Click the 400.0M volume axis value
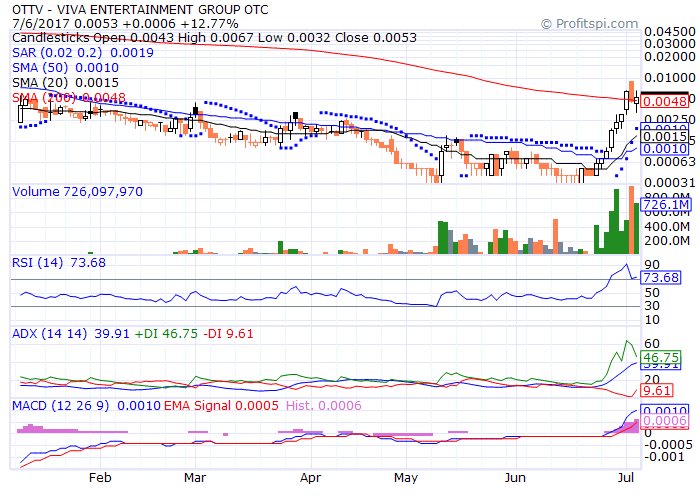700x500 pixels. coord(667,226)
